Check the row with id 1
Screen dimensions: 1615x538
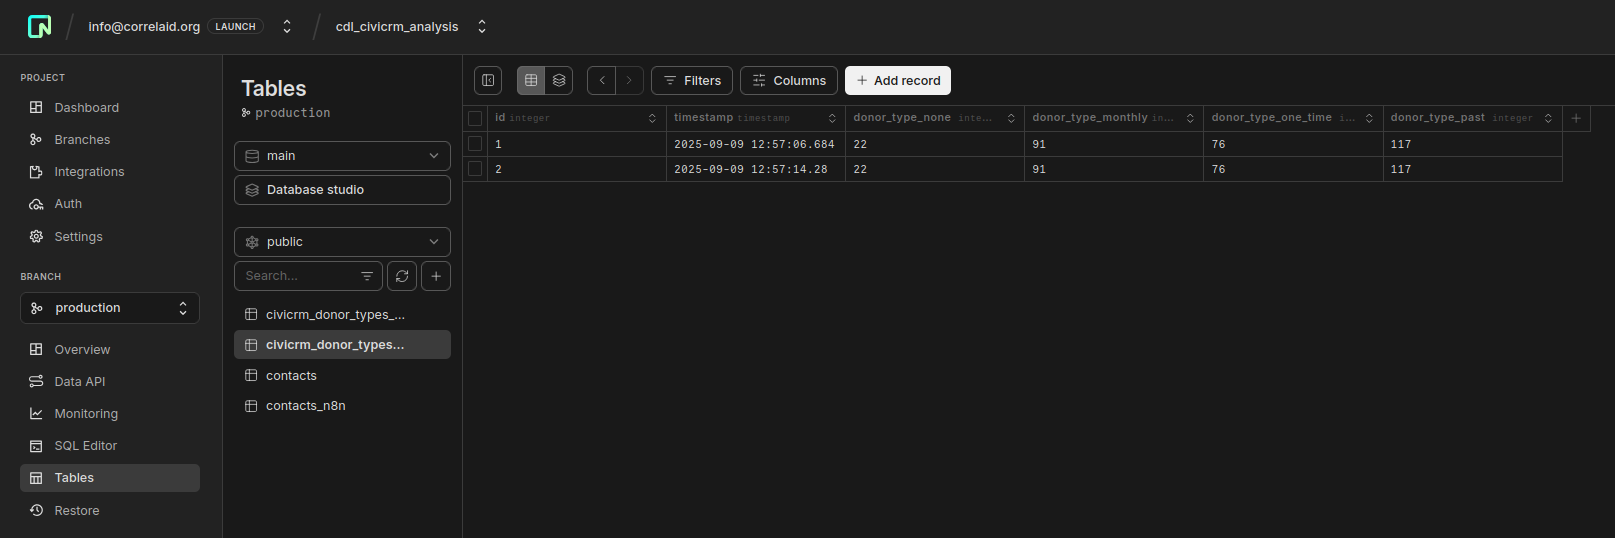[475, 144]
